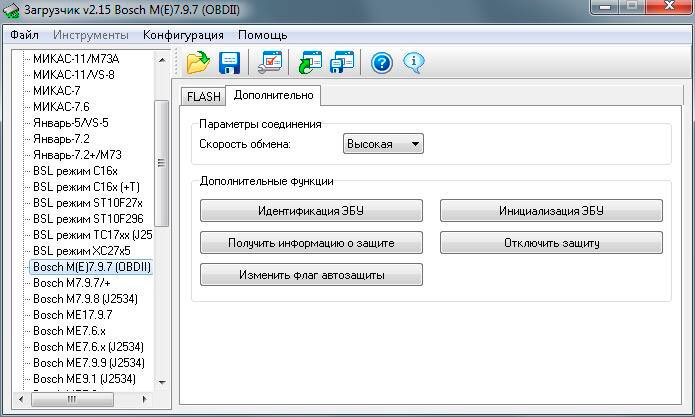The image size is (695, 417).
Task: Click the open file folder icon
Action: [198, 63]
